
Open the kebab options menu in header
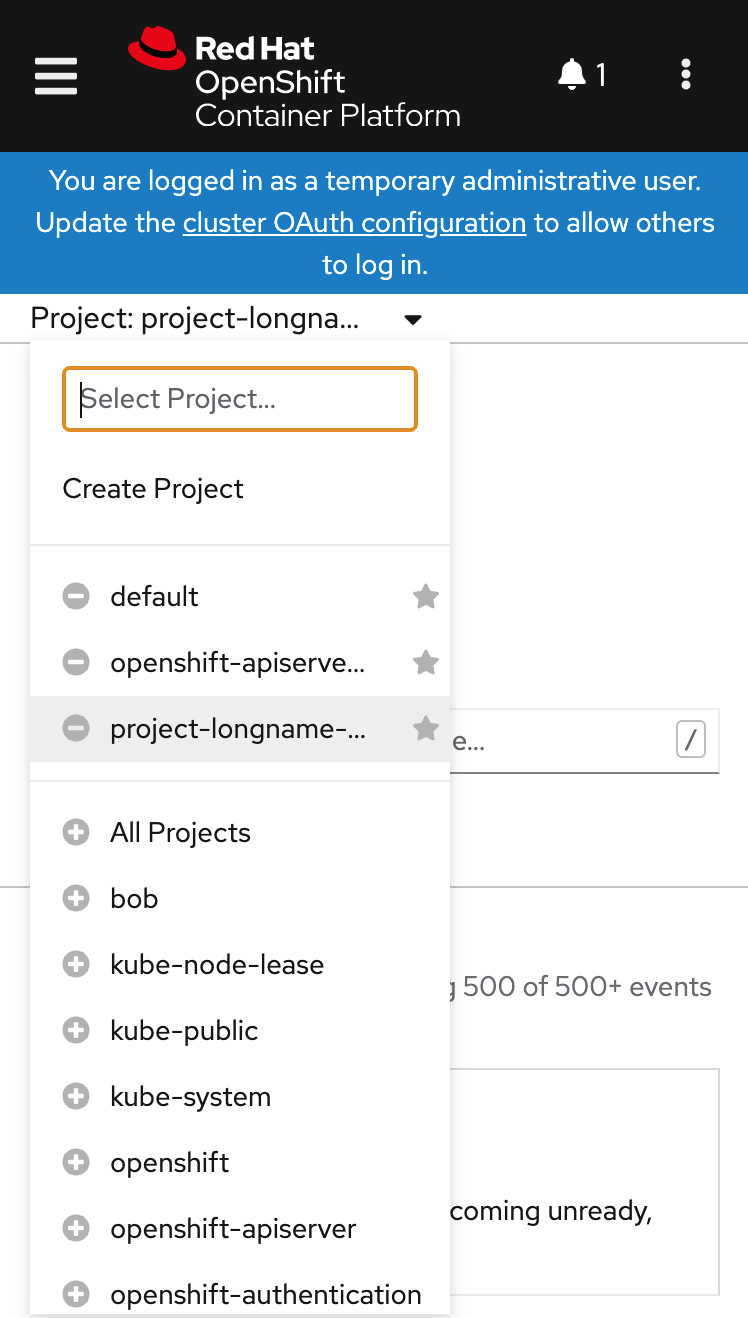(x=685, y=75)
